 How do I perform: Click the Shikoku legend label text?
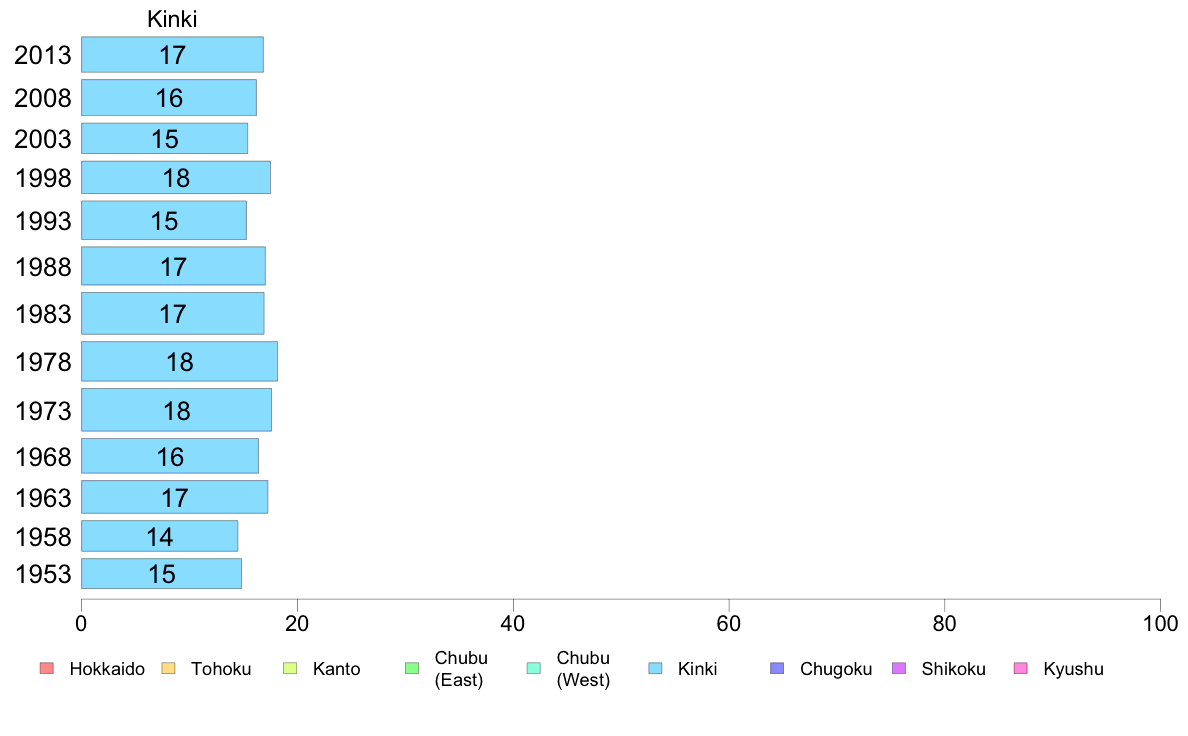[953, 669]
